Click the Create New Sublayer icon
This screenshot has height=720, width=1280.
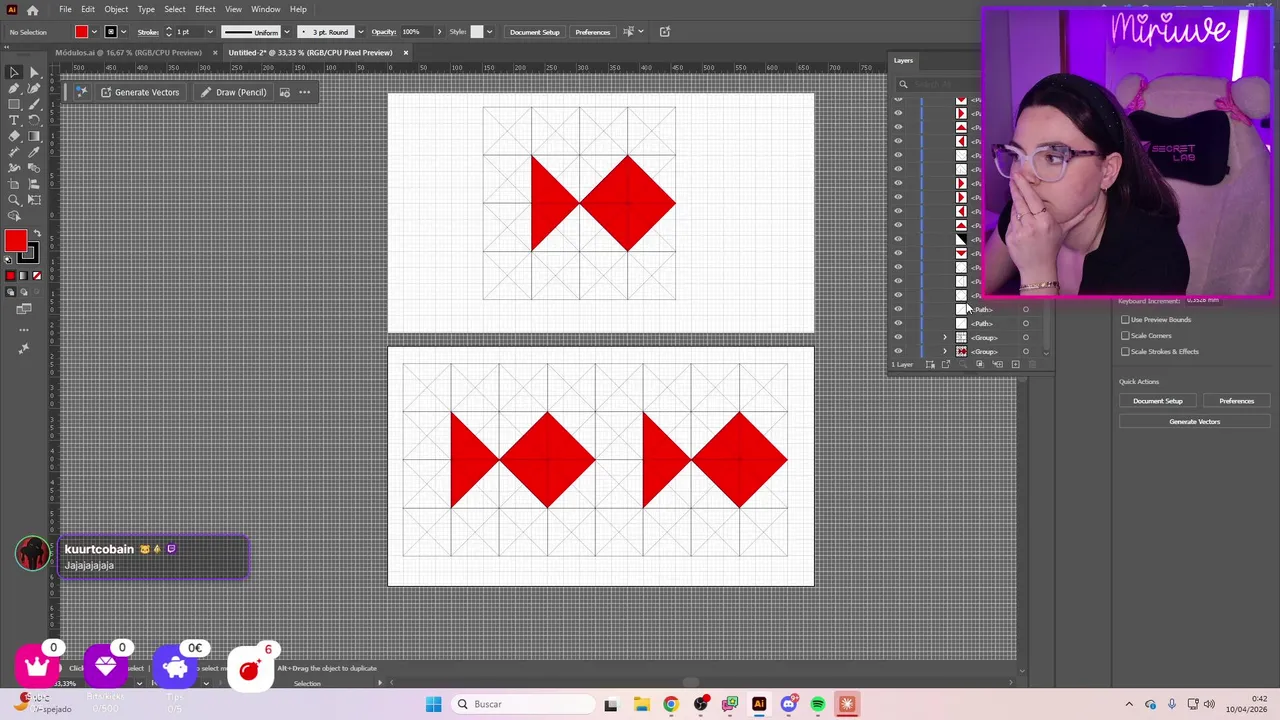pos(997,364)
